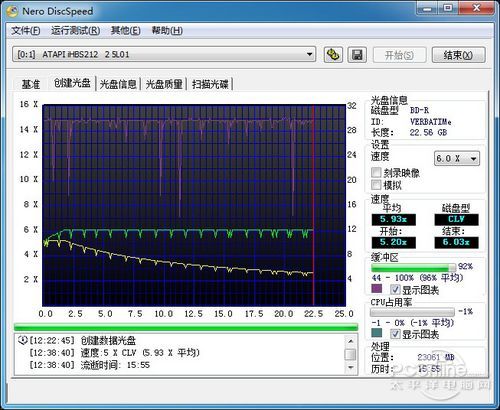Image resolution: width=500 pixels, height=410 pixels.
Task: Click the 结束(X) button
Action: tap(458, 55)
